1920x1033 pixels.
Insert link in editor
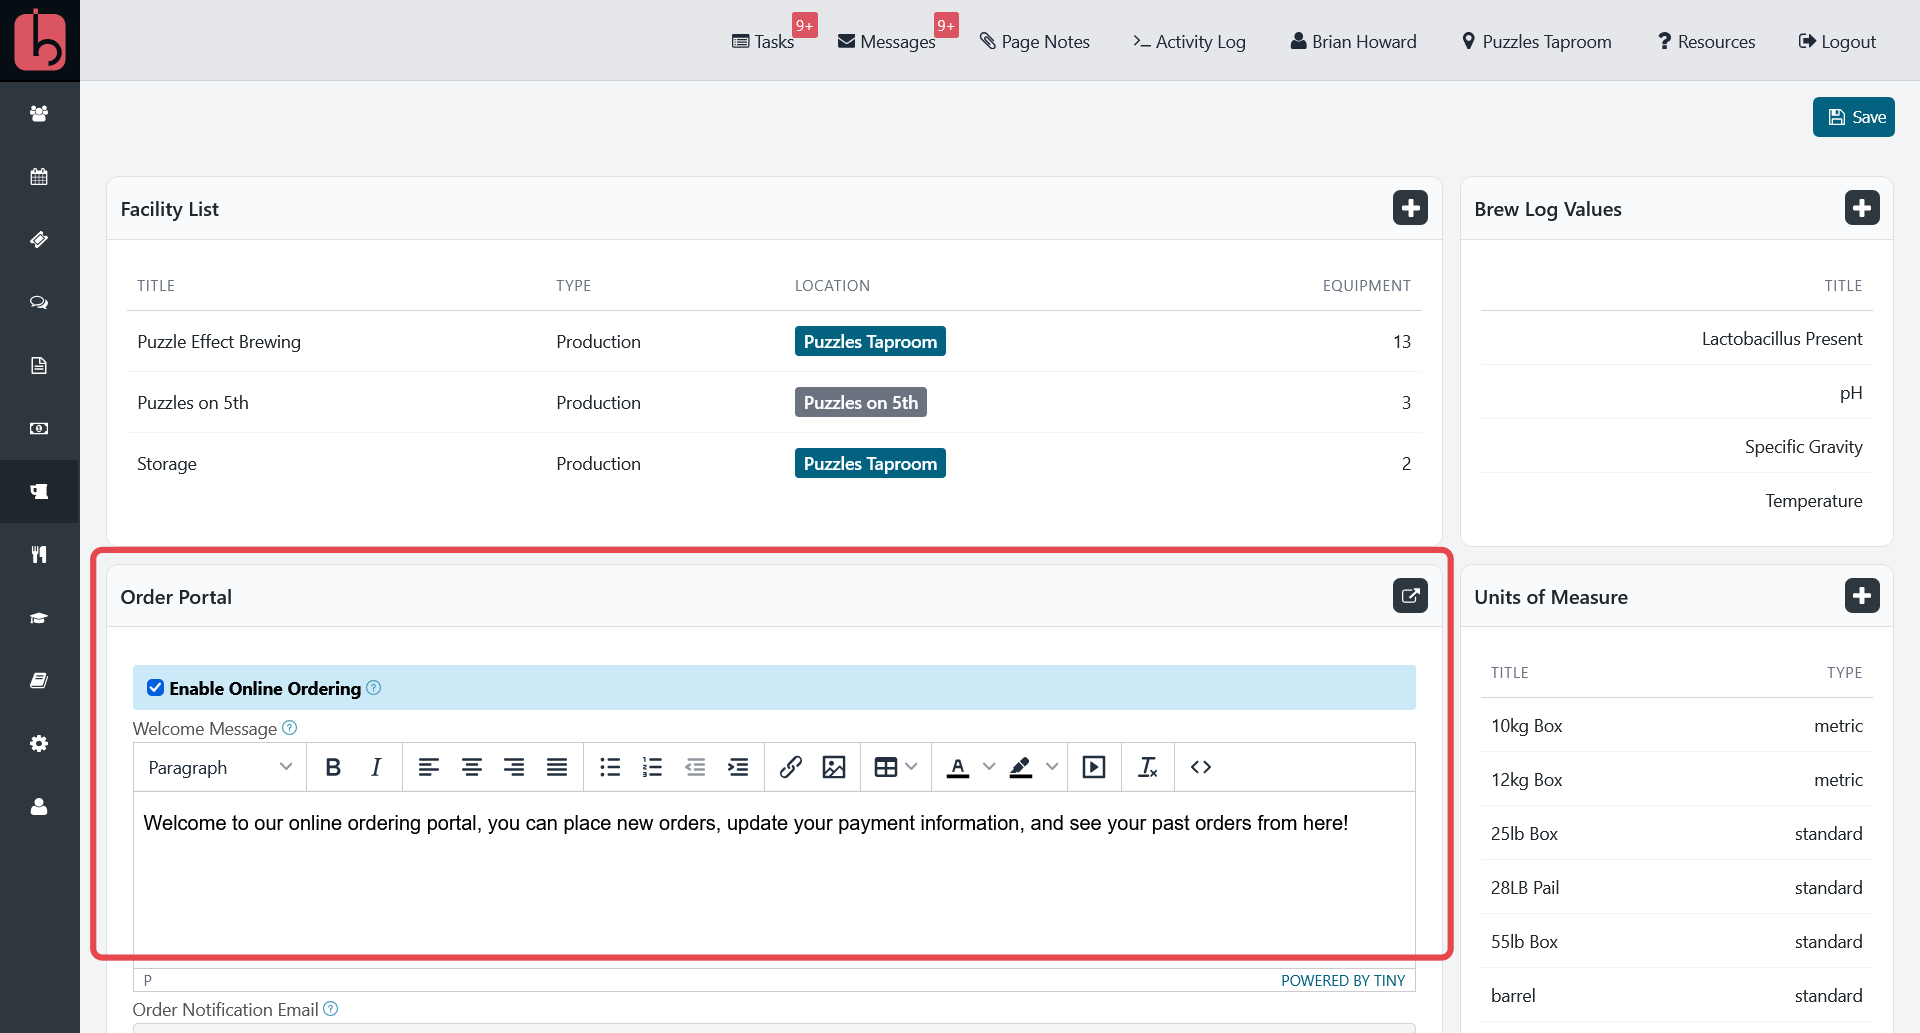[791, 767]
